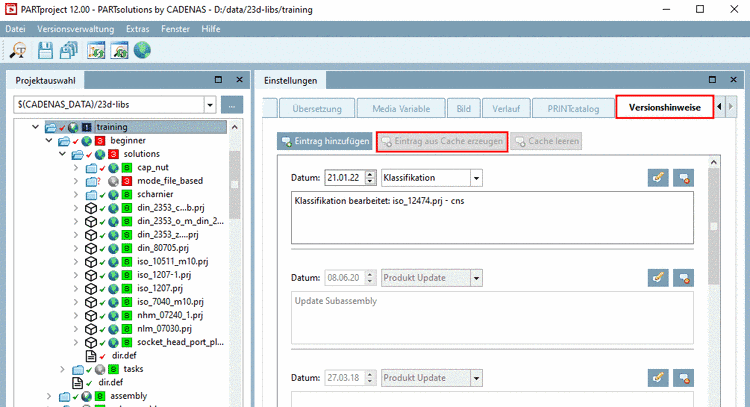Click the gray globe icon of tasks
This screenshot has height=407, width=750.
click(100, 369)
